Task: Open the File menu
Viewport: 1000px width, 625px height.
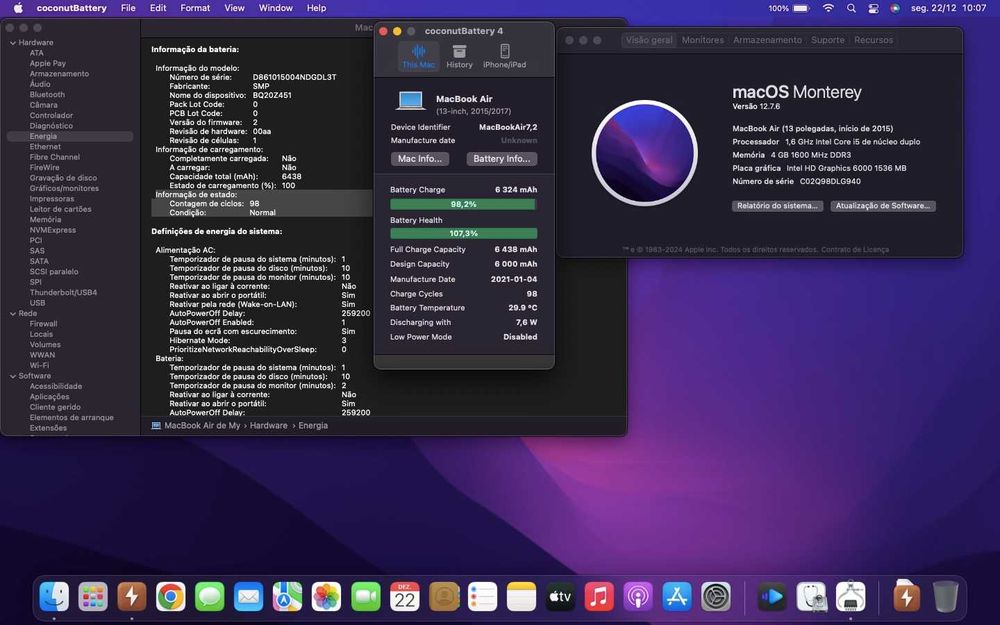Action: pyautogui.click(x=128, y=8)
